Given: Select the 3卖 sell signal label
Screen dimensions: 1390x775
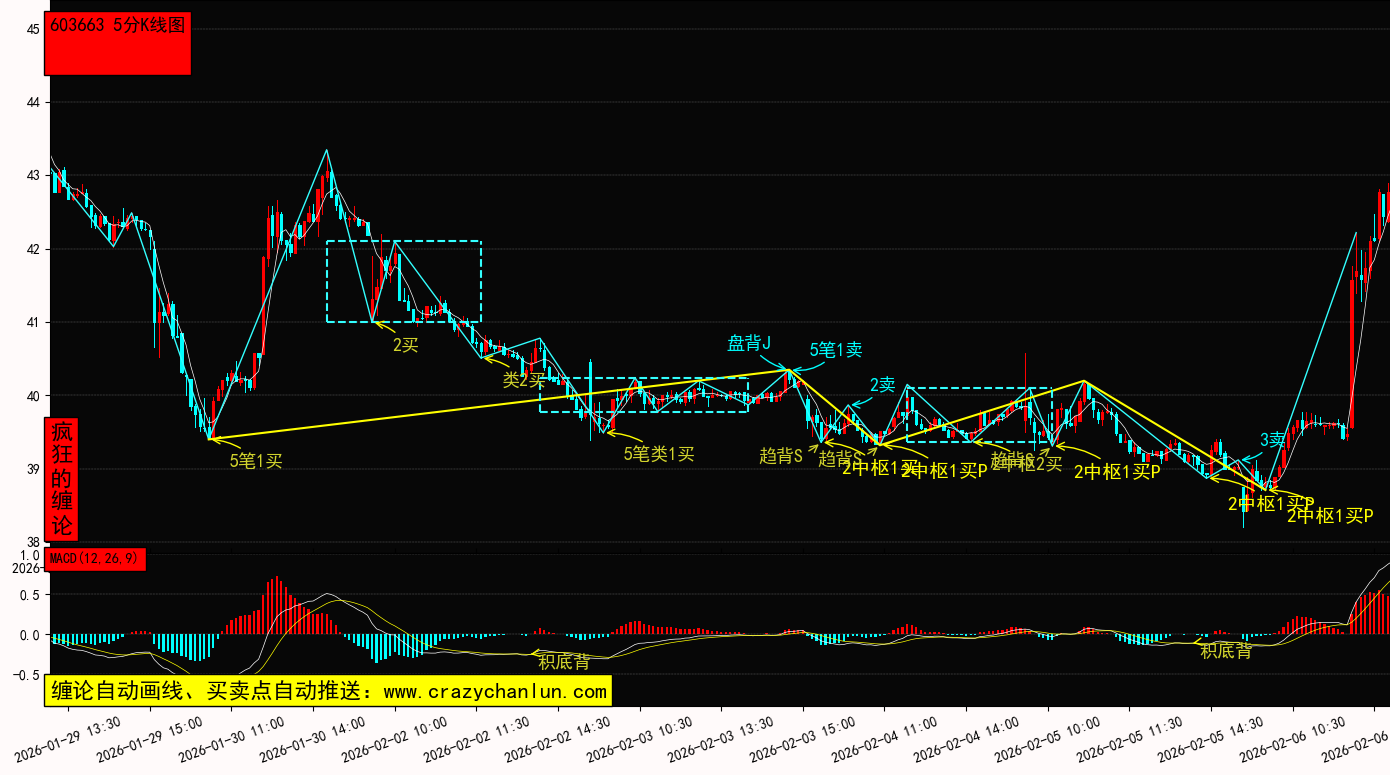Looking at the screenshot, I should coord(1272,440).
